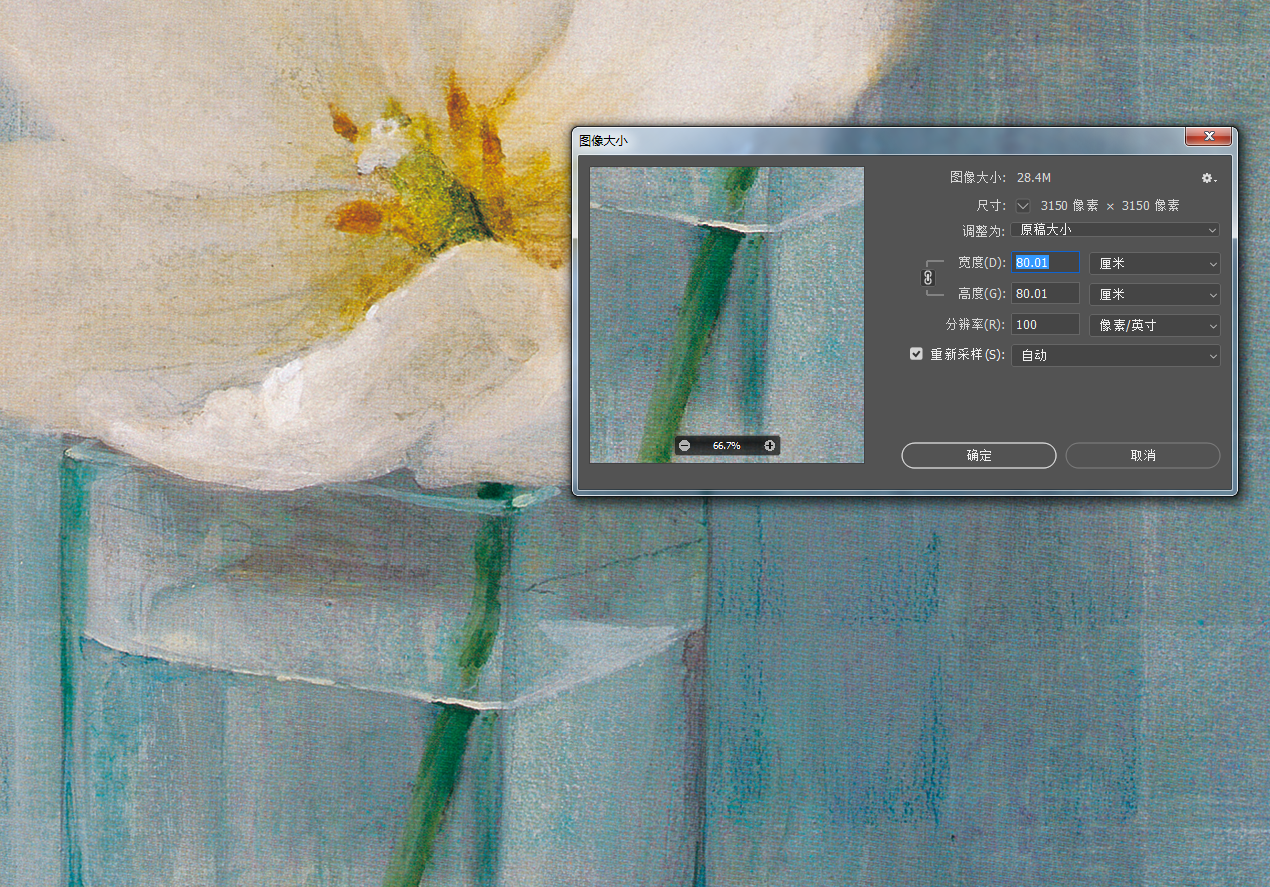Click the 高度 value field
The width and height of the screenshot is (1270, 887).
1046,294
